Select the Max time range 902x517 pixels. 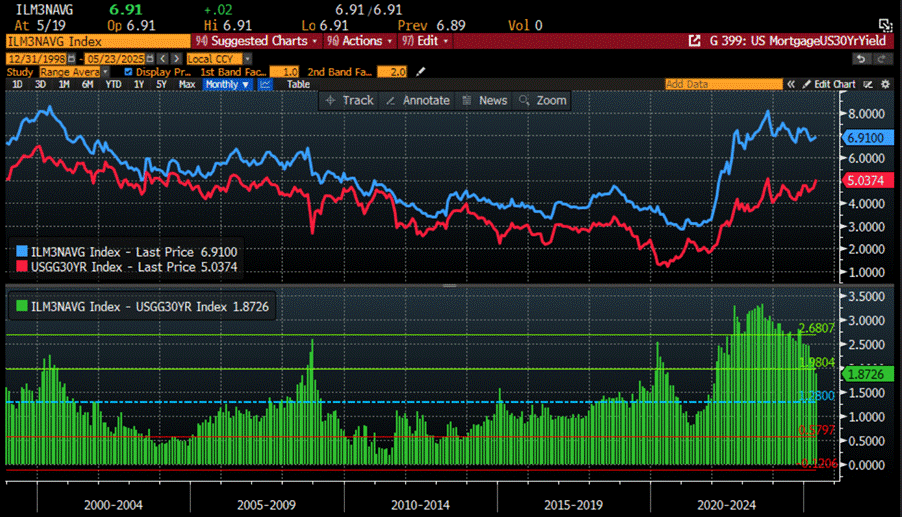tap(187, 85)
